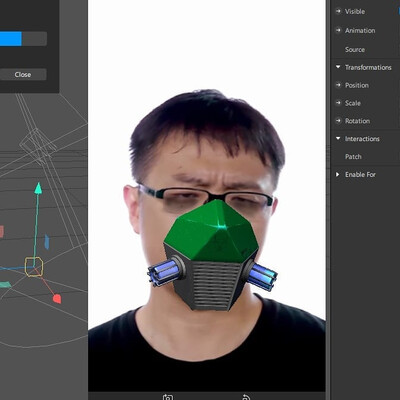The image size is (400, 400).
Task: Click the green plane handle on the gizmo
Action: [x=5, y=285]
